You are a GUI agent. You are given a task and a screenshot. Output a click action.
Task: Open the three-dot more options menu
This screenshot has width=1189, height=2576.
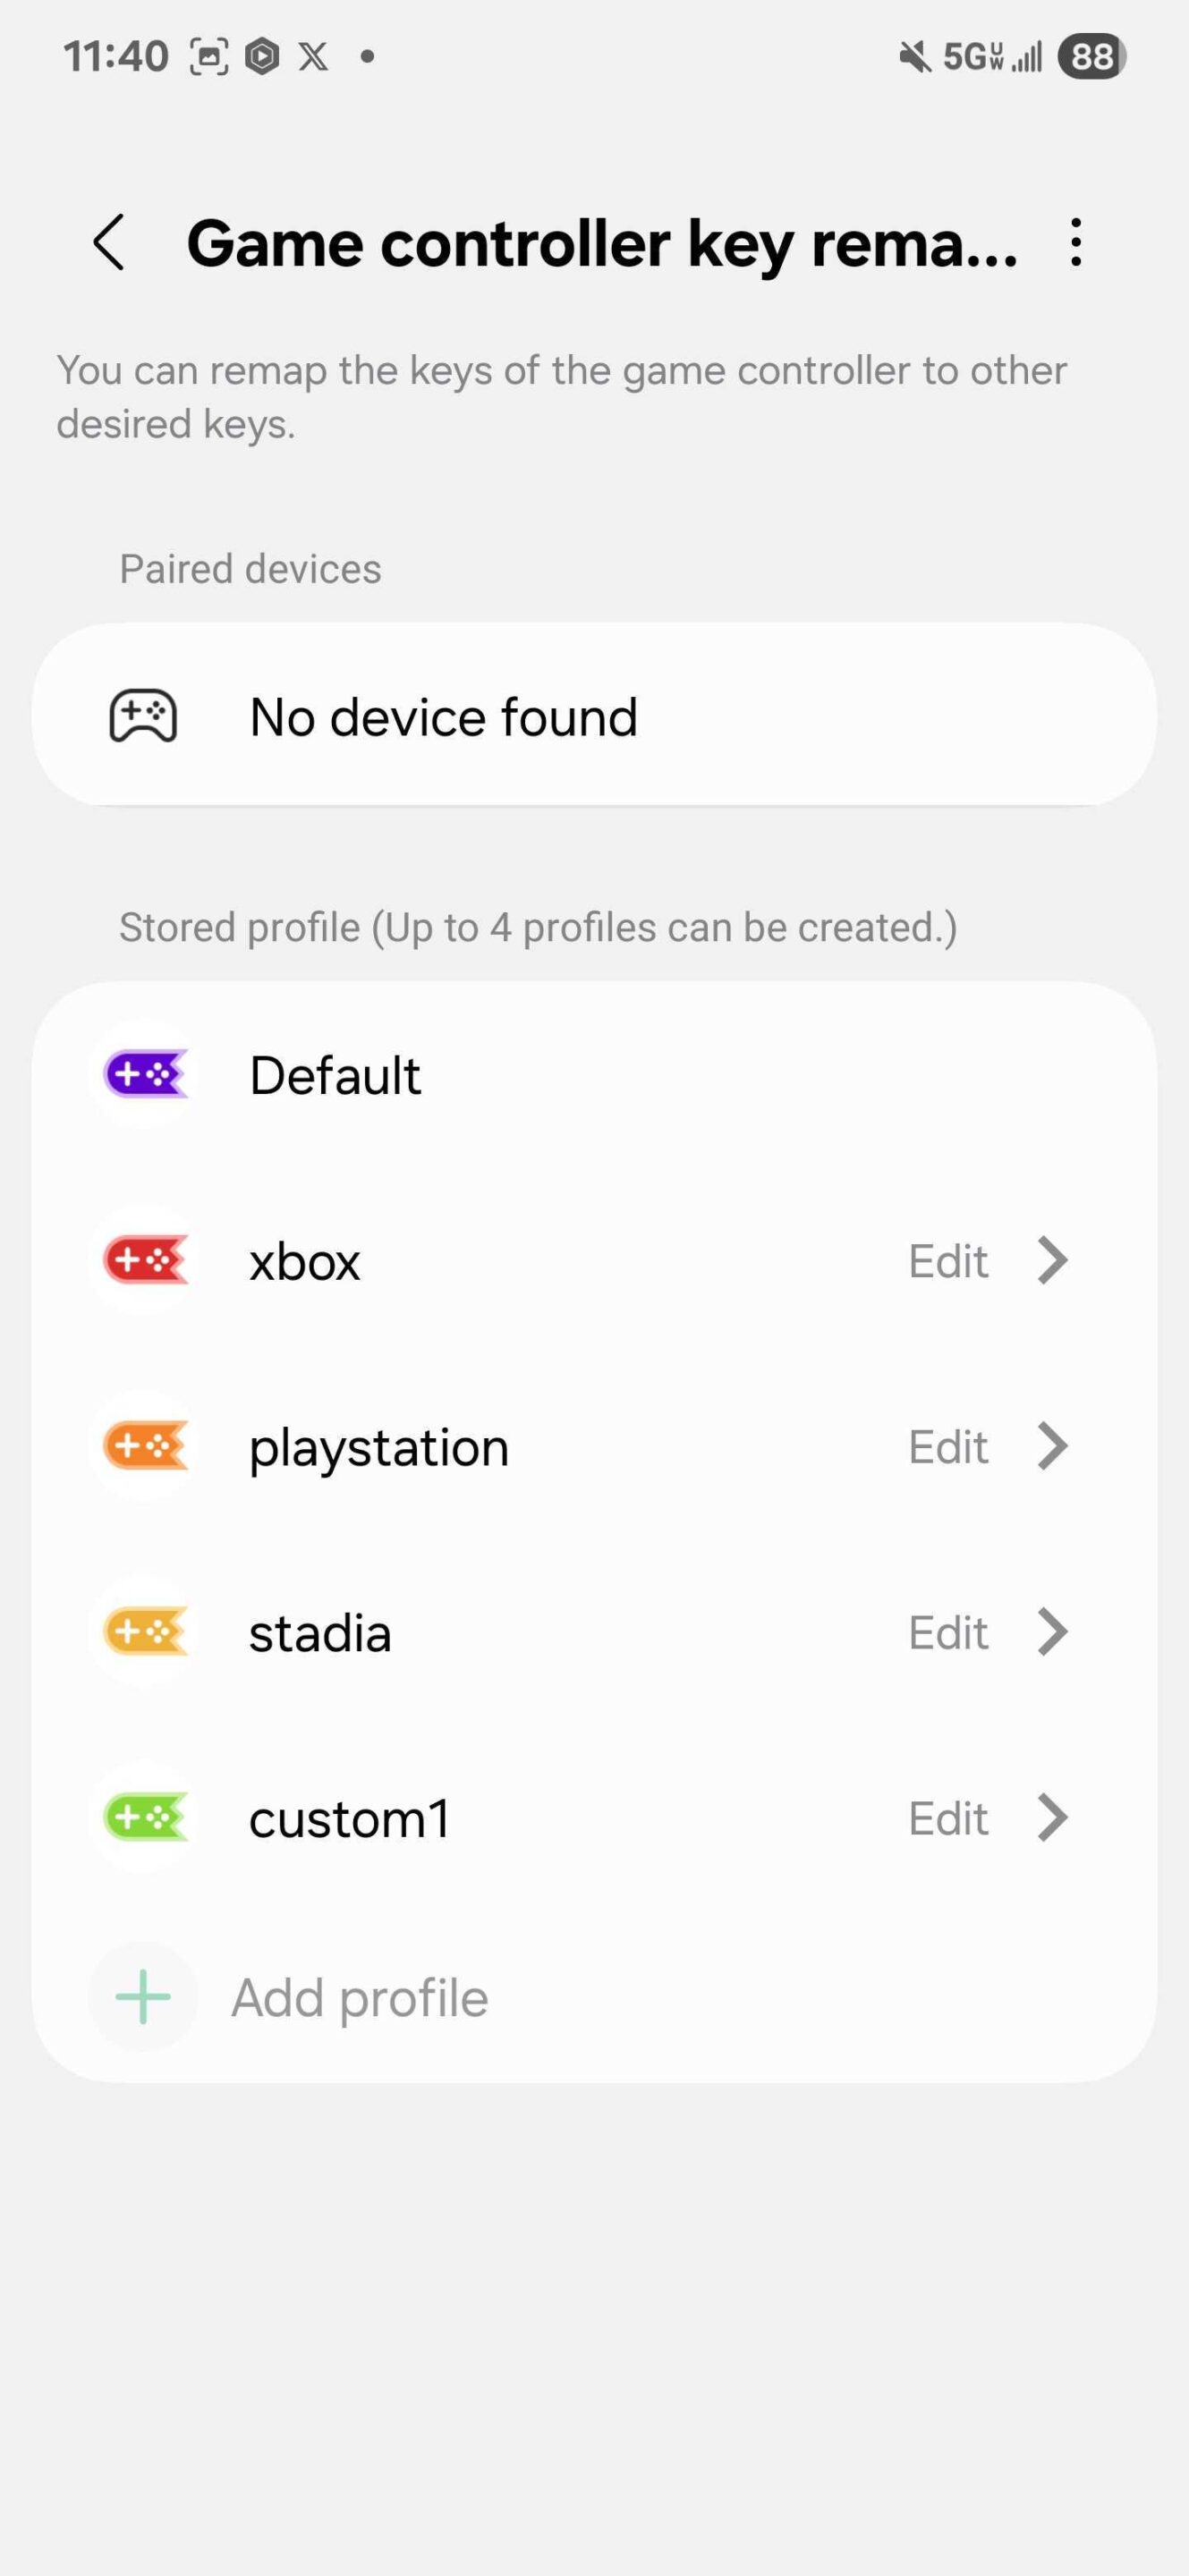click(1075, 243)
